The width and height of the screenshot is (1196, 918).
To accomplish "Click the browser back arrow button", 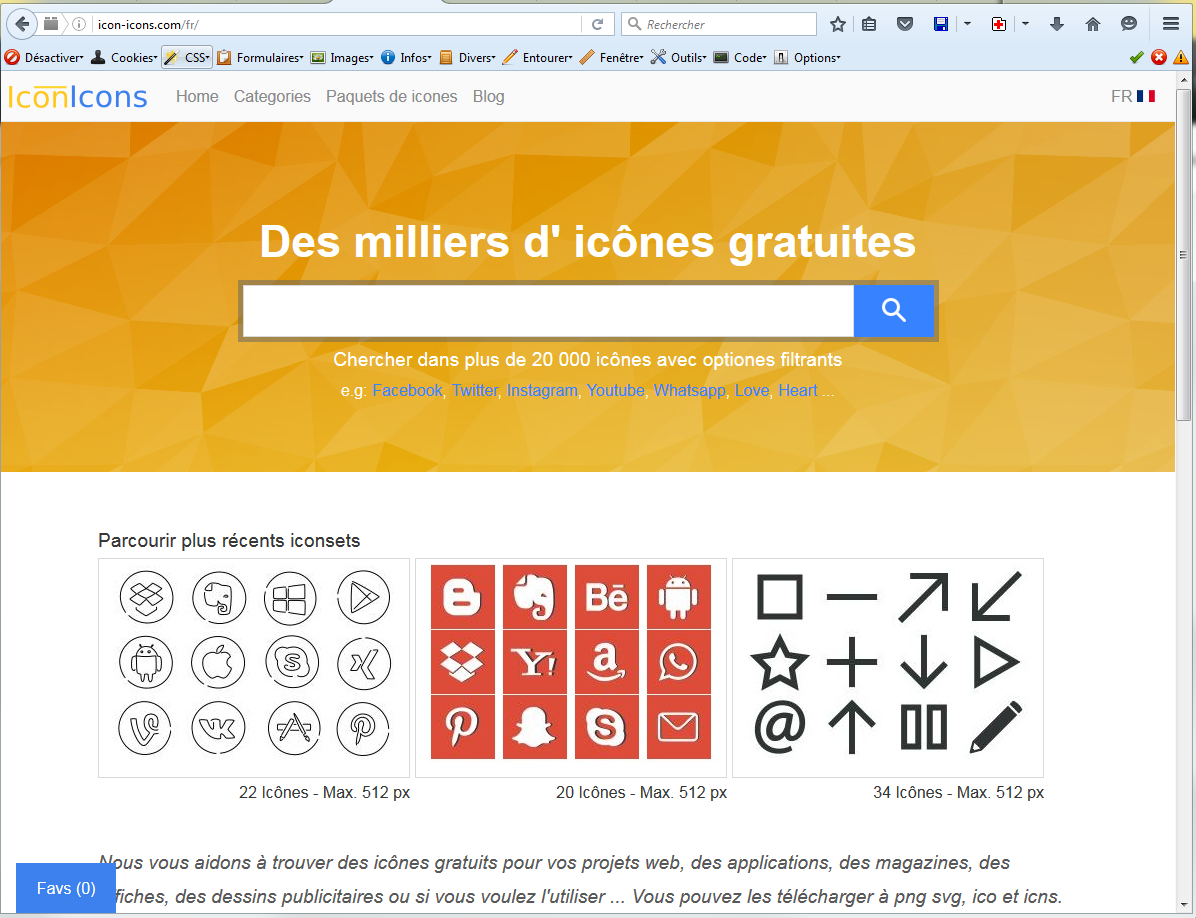I will [x=22, y=24].
